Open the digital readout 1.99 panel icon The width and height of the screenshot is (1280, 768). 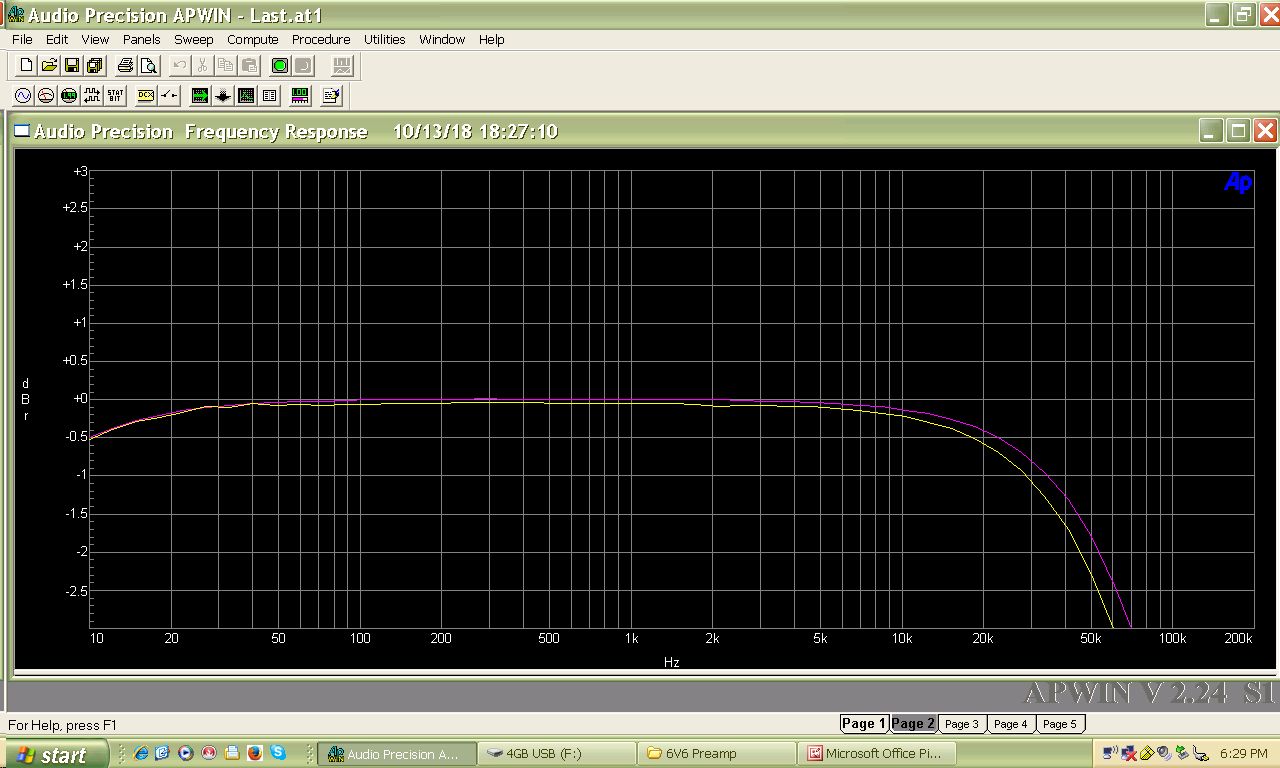click(x=69, y=96)
